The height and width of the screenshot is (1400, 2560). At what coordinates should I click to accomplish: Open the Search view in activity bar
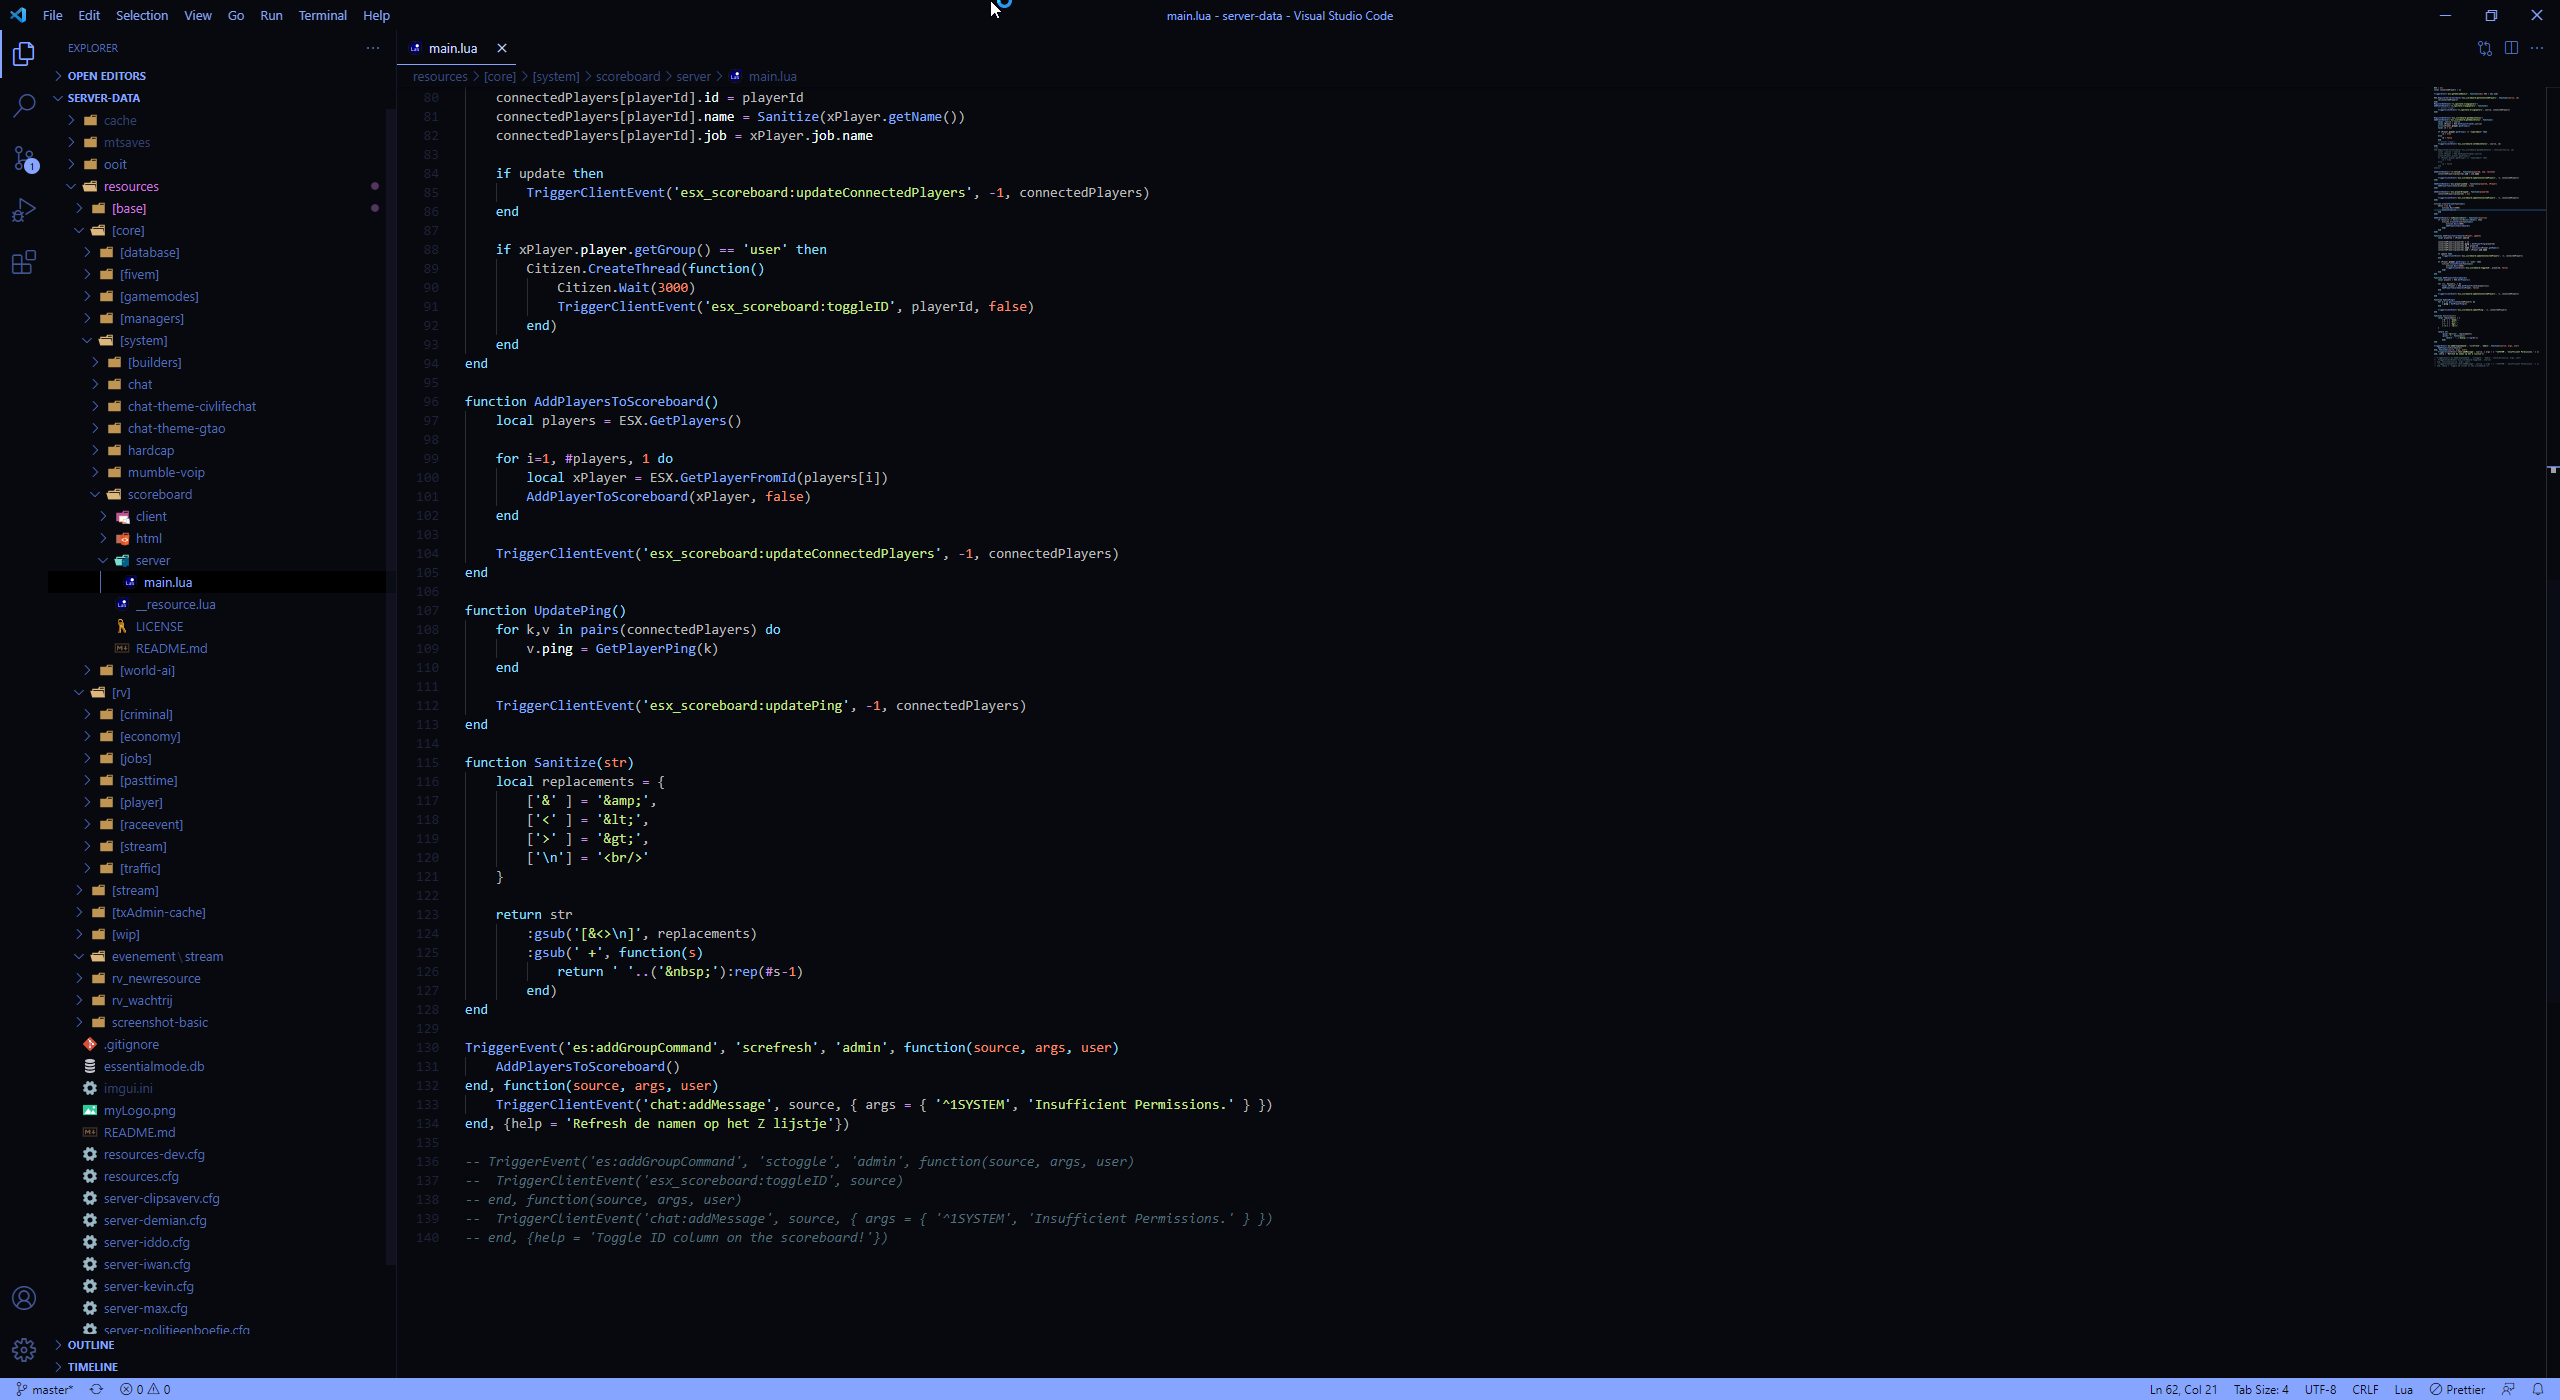click(x=24, y=105)
